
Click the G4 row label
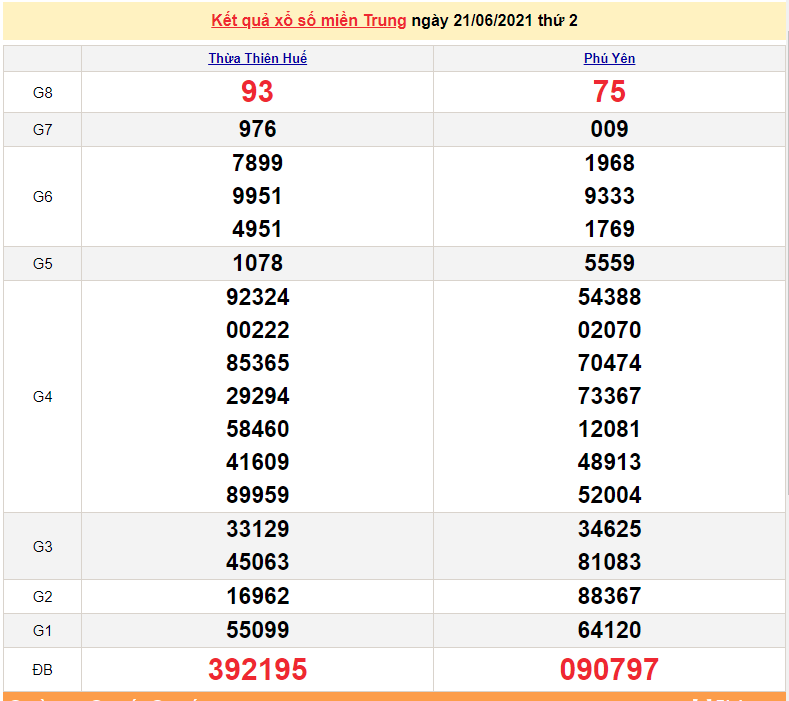click(42, 396)
